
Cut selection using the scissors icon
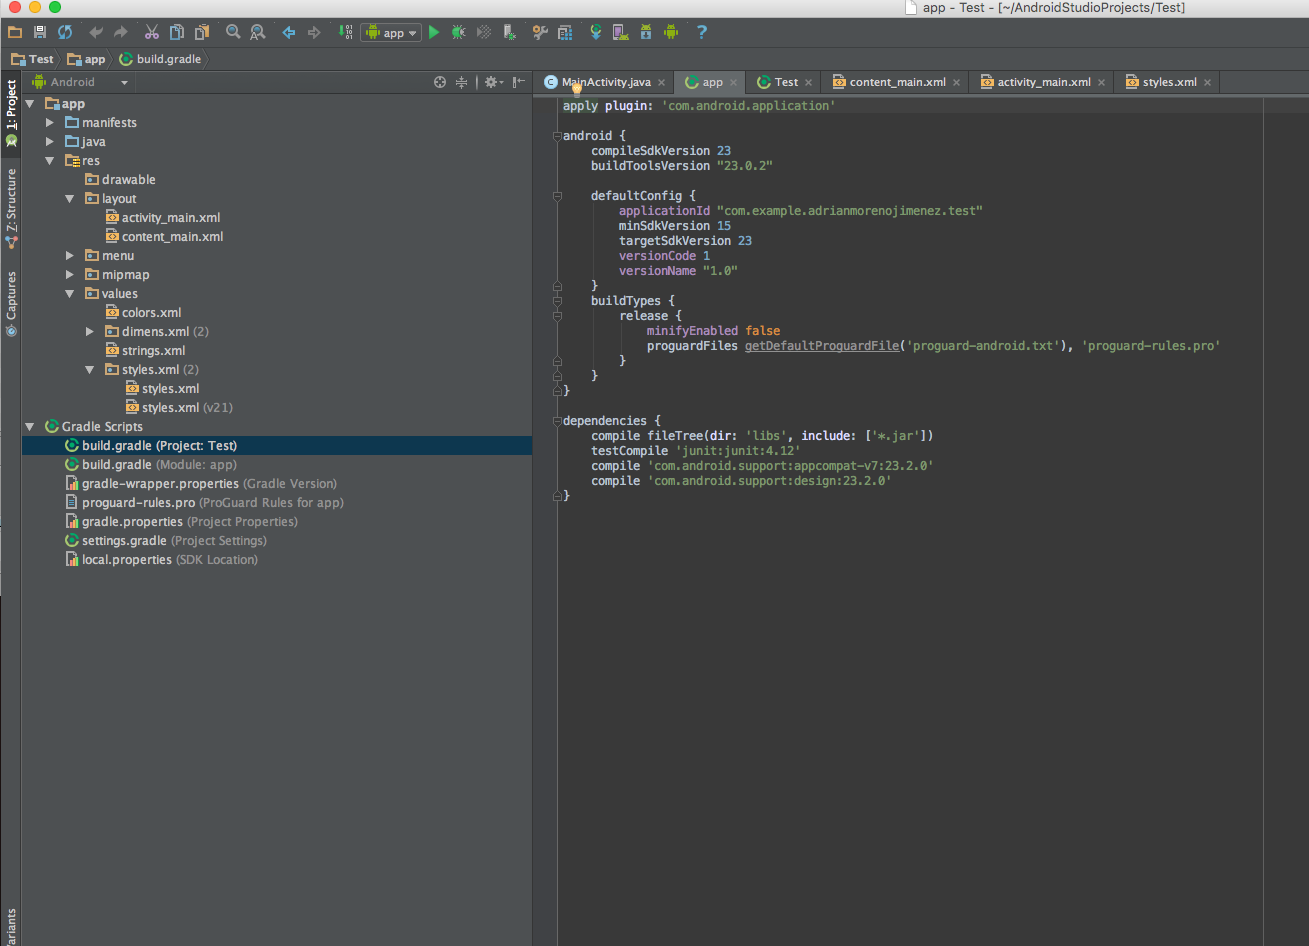click(x=152, y=32)
